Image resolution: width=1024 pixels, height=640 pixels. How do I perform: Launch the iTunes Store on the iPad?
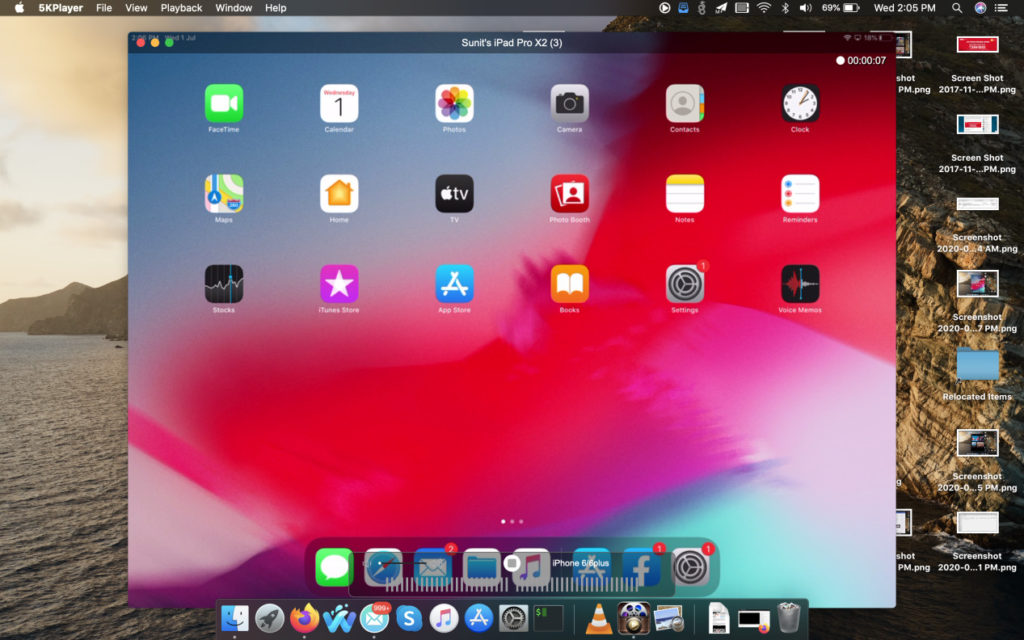[339, 283]
